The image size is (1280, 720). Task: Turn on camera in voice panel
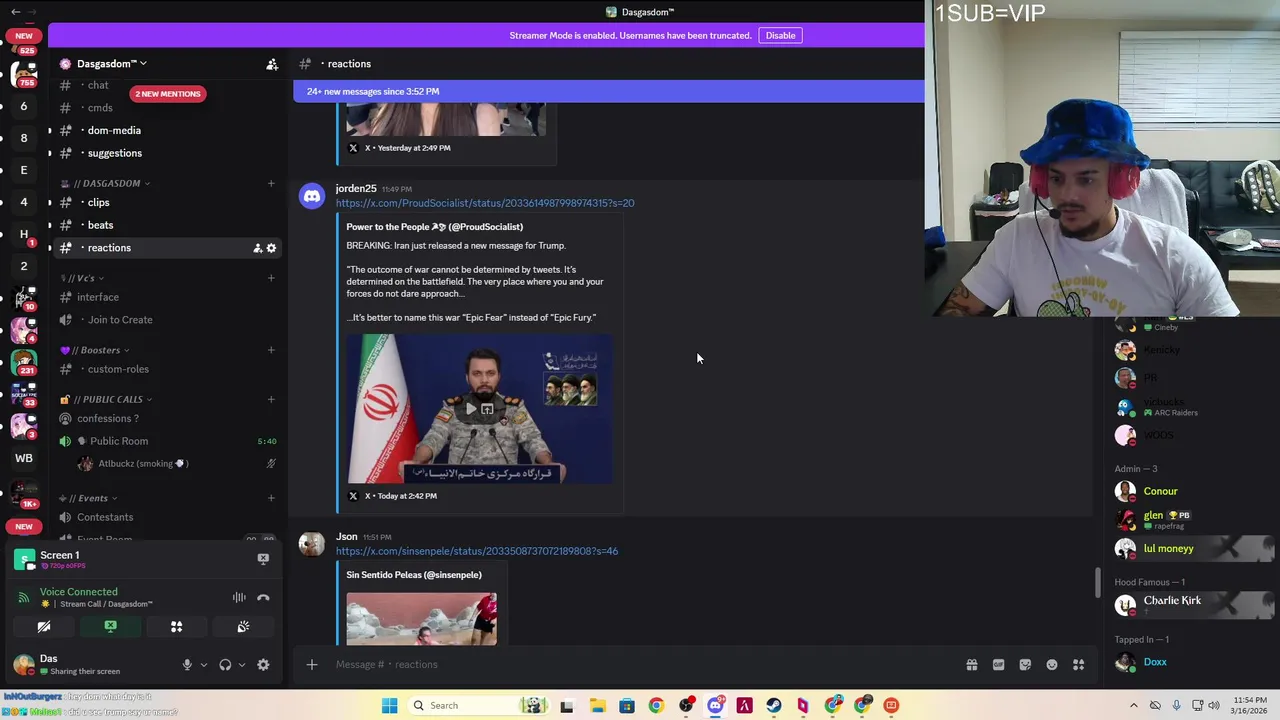click(x=44, y=627)
